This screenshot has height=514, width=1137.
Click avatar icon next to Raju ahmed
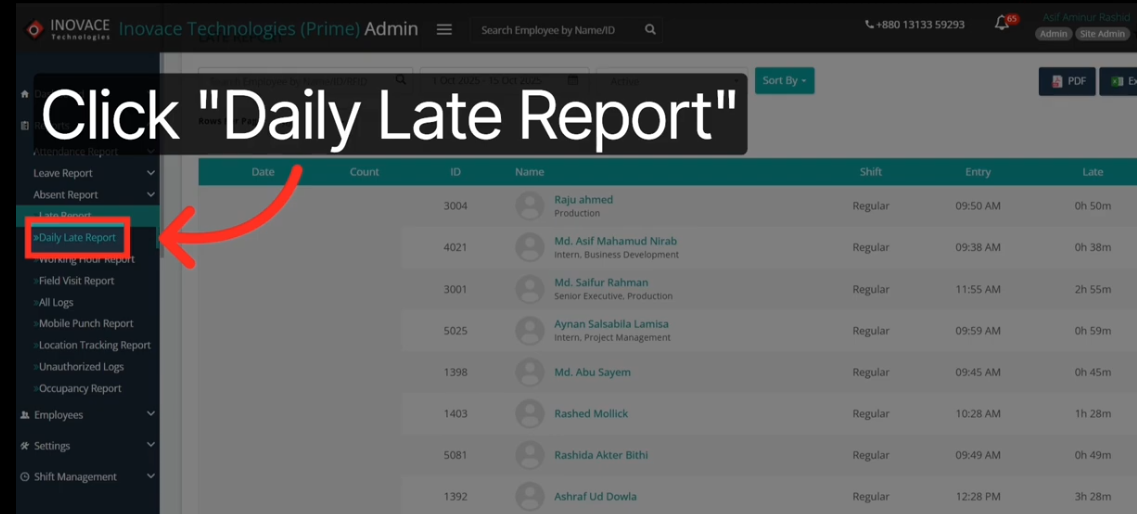point(530,206)
